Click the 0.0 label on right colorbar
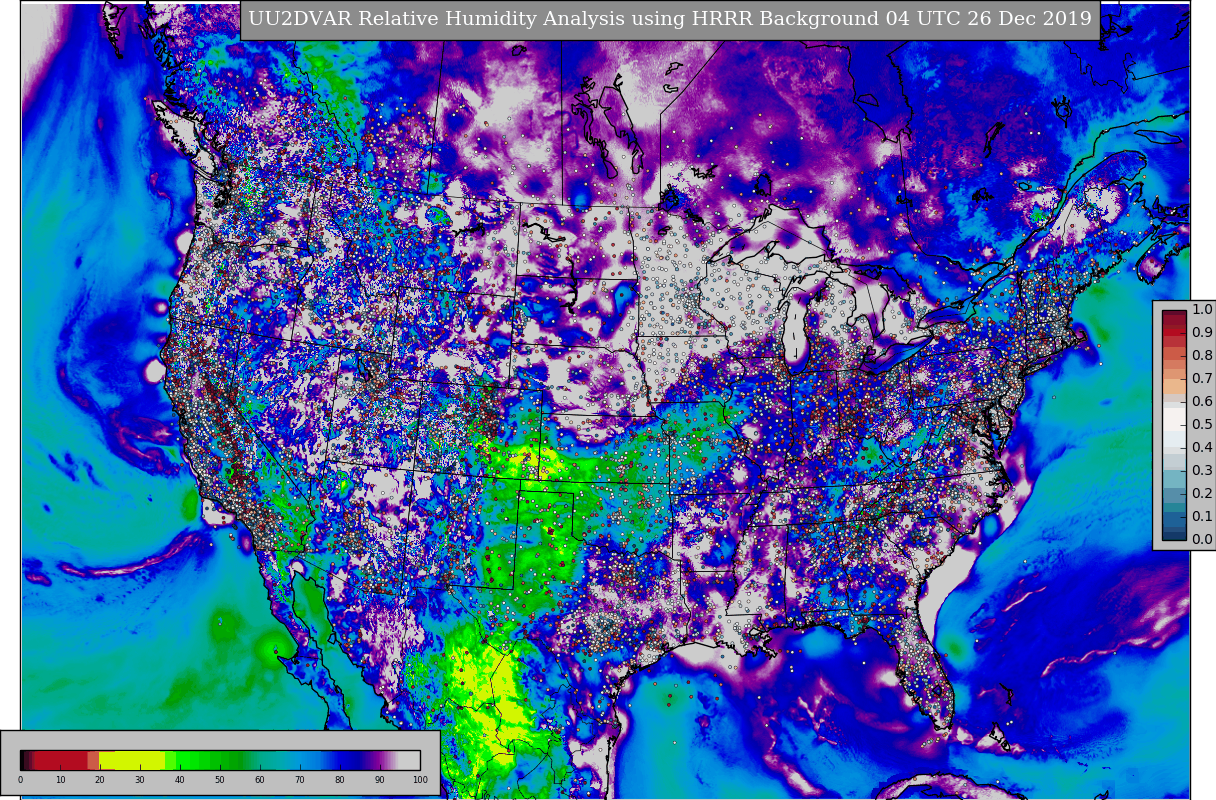This screenshot has height=800, width=1216. (x=1202, y=540)
